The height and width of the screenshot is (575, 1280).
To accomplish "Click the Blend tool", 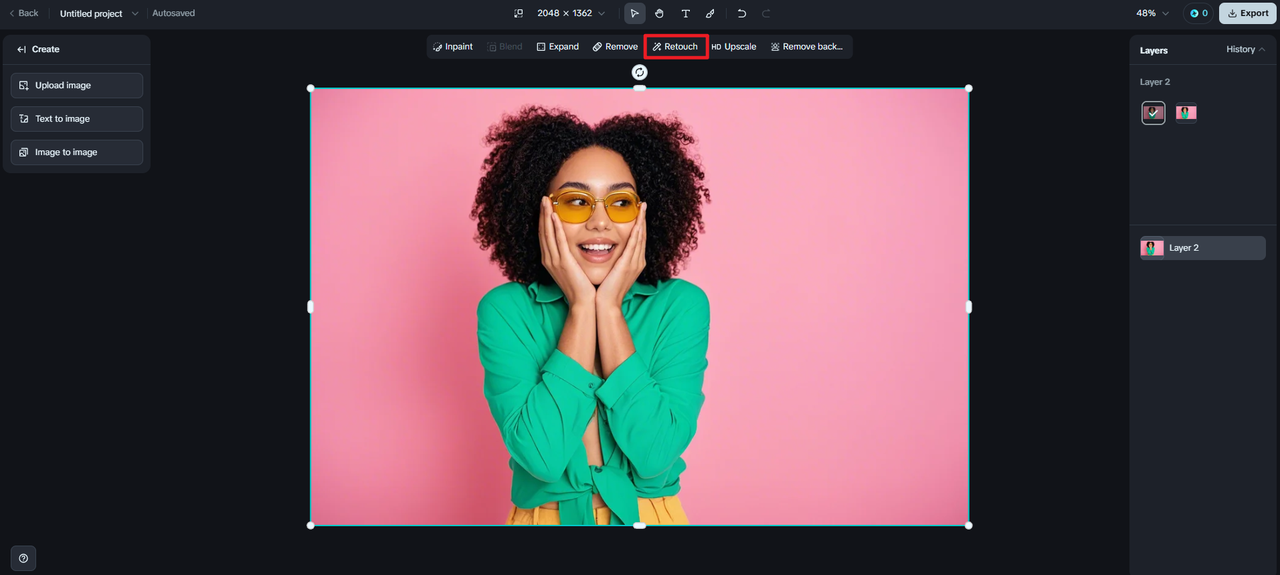I will (x=505, y=47).
